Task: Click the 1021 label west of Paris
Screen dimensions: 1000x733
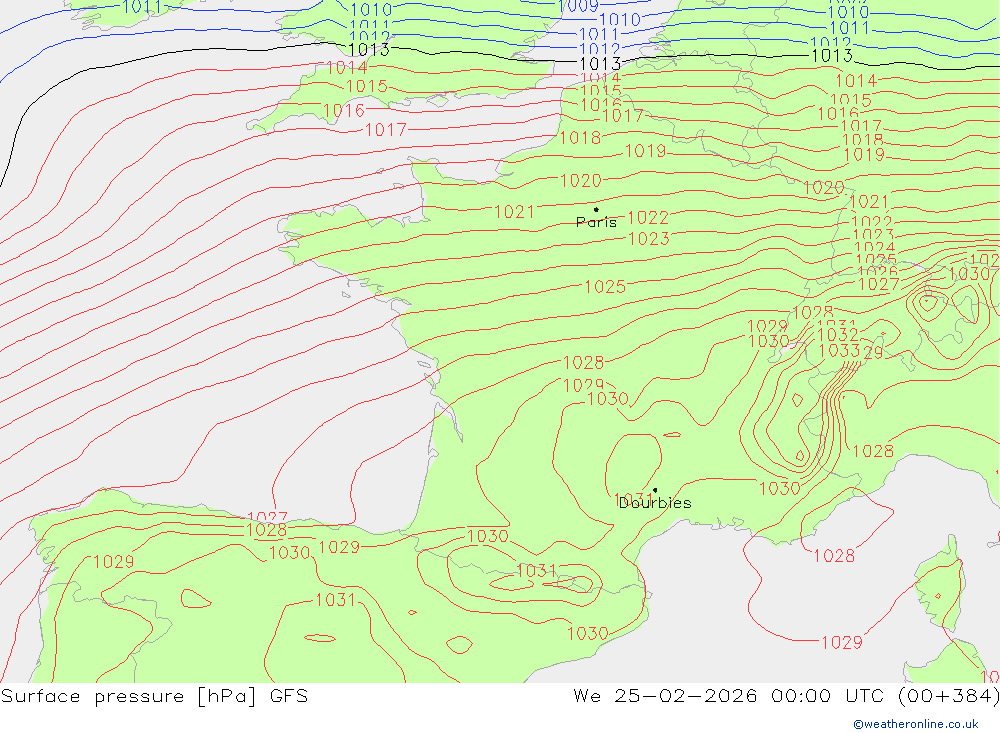Action: [514, 212]
